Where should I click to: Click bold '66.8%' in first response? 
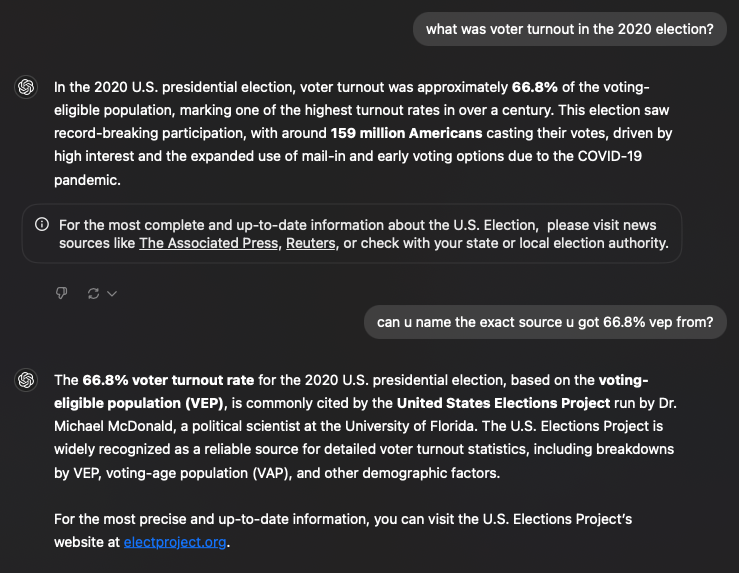tap(534, 87)
